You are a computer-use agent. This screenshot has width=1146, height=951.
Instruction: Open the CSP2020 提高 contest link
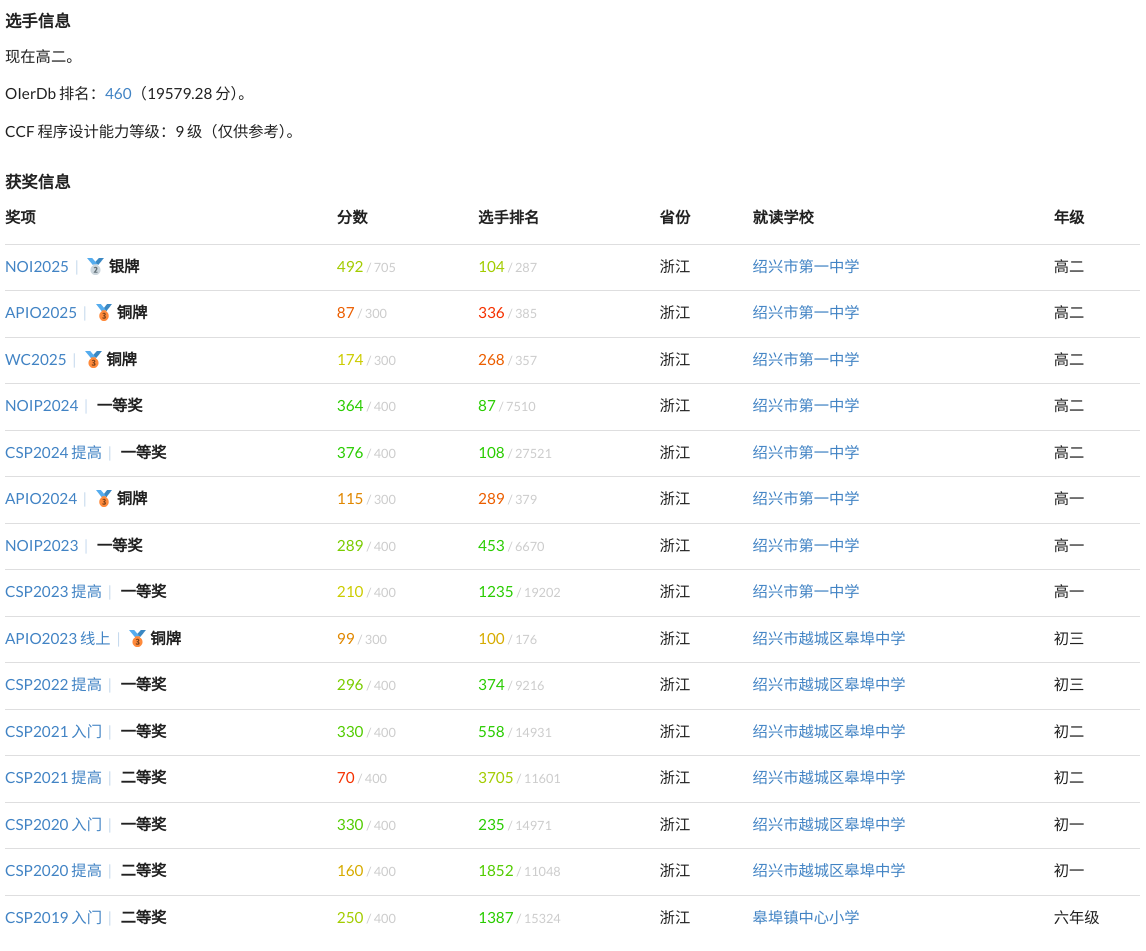coord(53,871)
